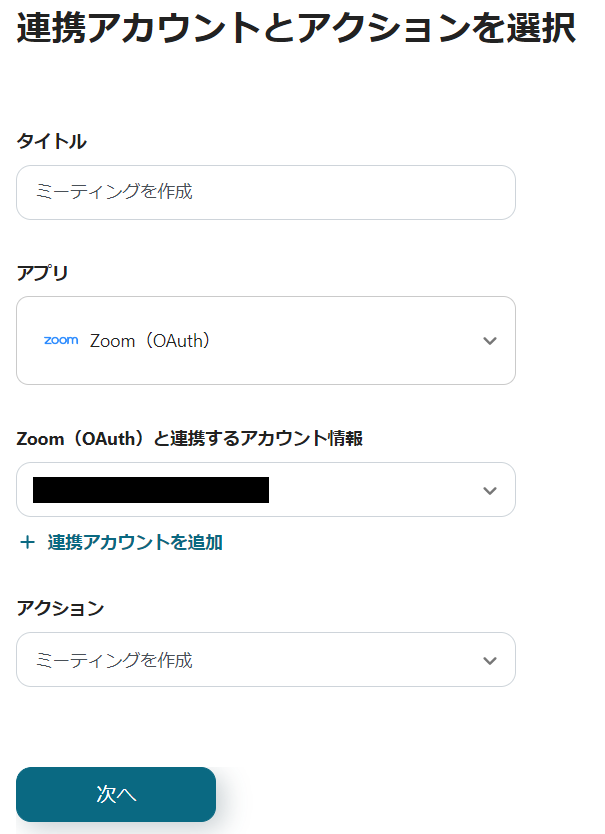Click the chevron on the アクション dropdown
Viewport: 605px width, 834px height.
490,660
